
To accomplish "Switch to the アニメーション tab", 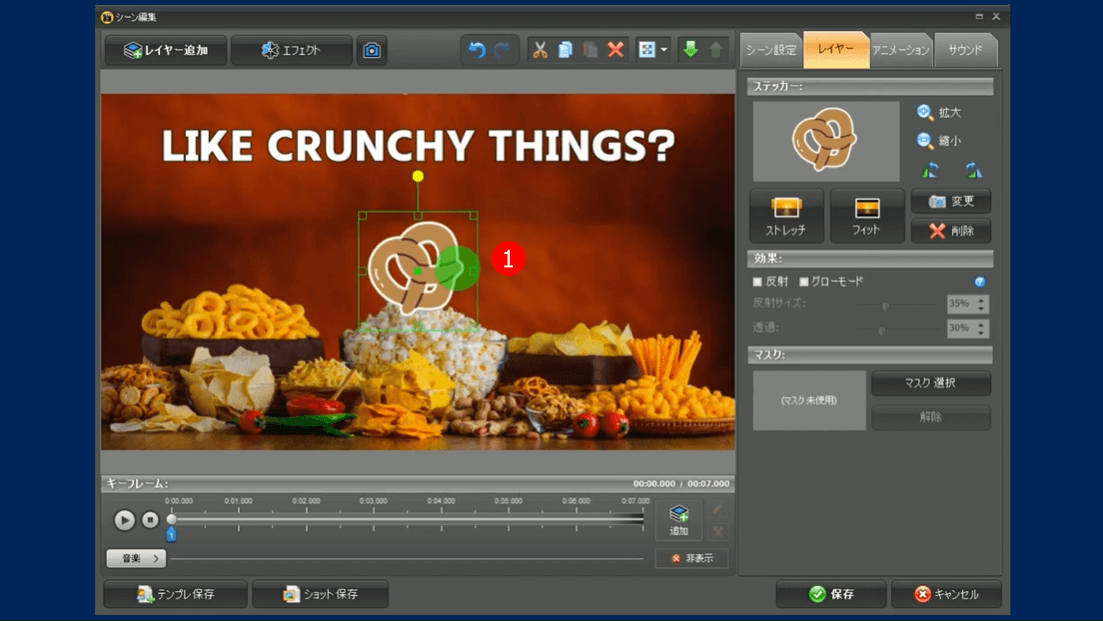I will tap(900, 50).
